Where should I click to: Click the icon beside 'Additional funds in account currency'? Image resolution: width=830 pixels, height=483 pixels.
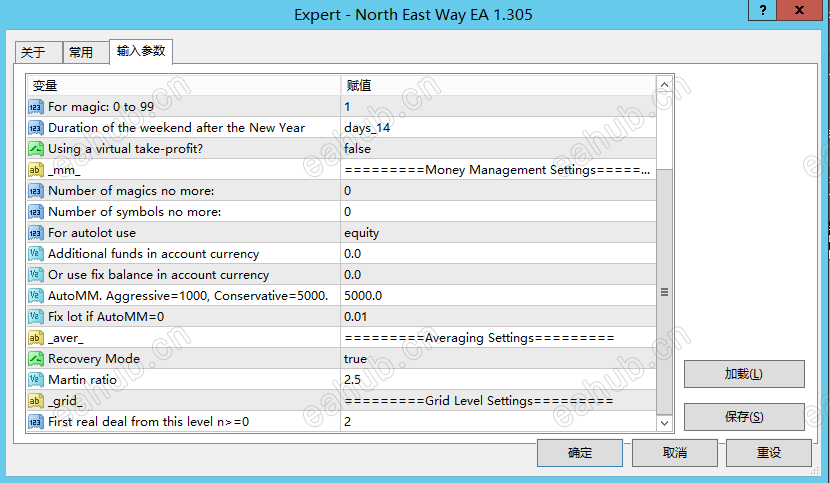(x=35, y=254)
